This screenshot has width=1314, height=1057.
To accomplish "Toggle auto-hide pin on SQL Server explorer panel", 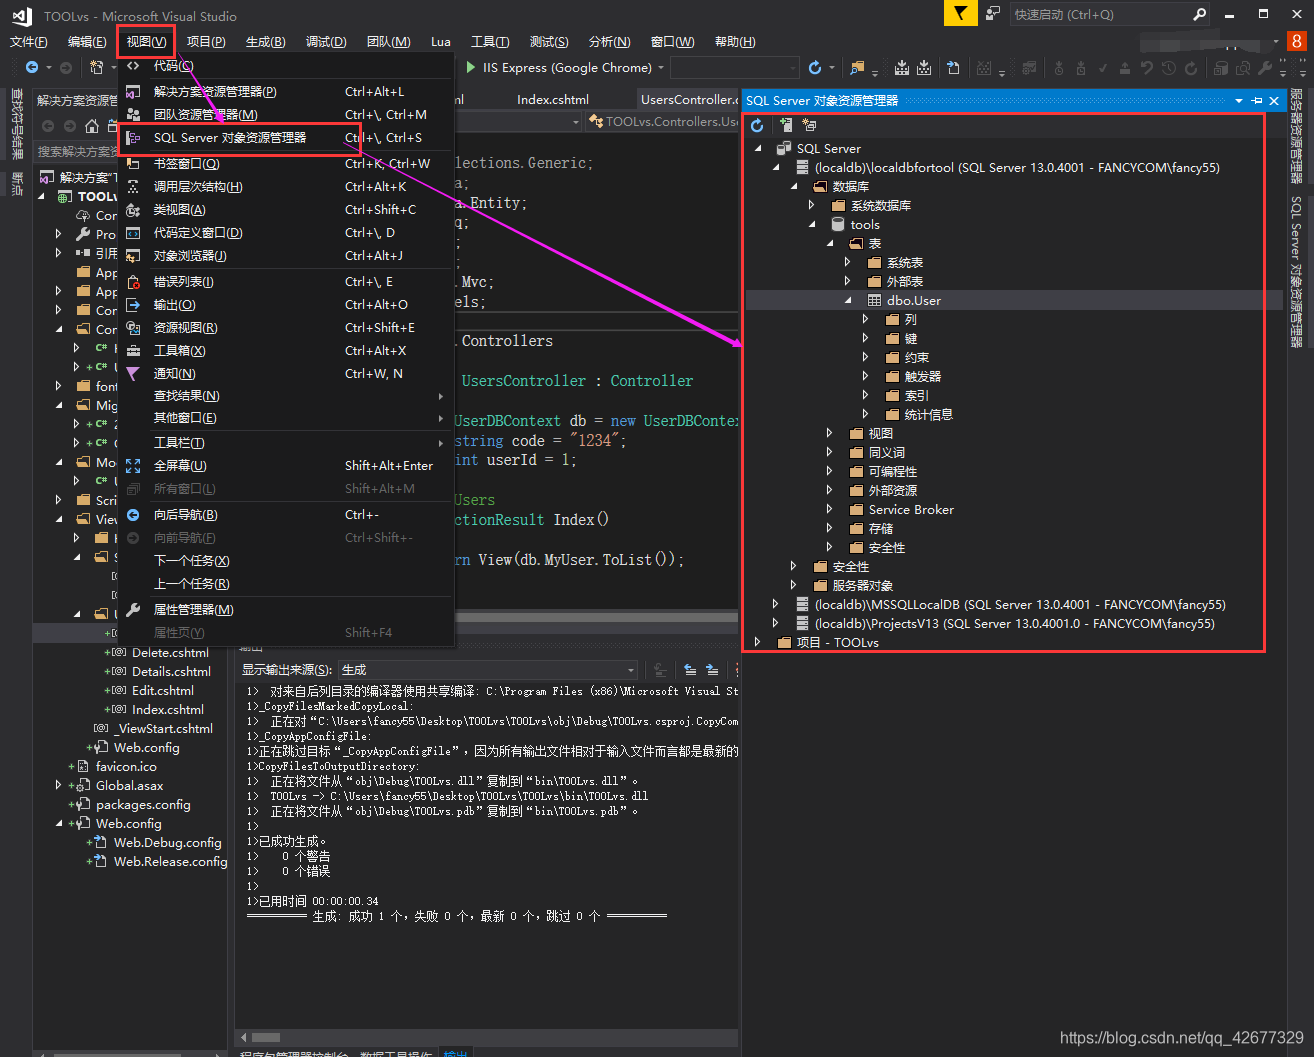I will (1257, 101).
